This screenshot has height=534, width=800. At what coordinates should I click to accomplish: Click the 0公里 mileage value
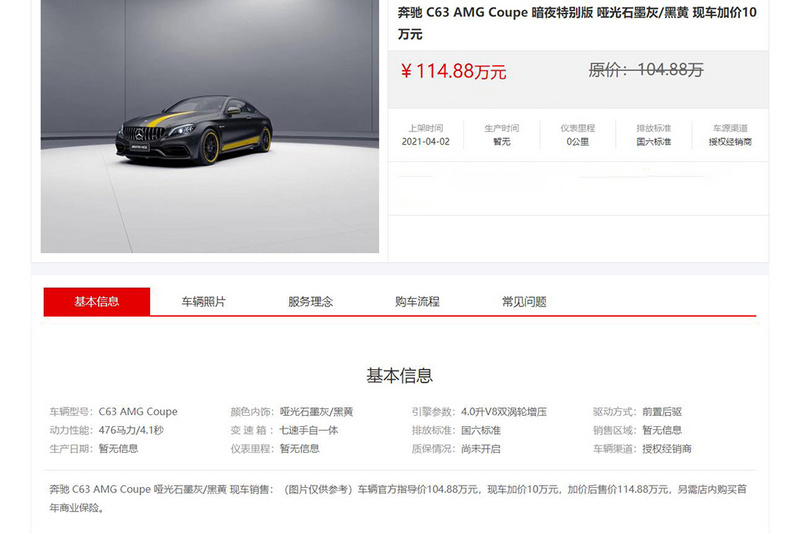click(578, 142)
